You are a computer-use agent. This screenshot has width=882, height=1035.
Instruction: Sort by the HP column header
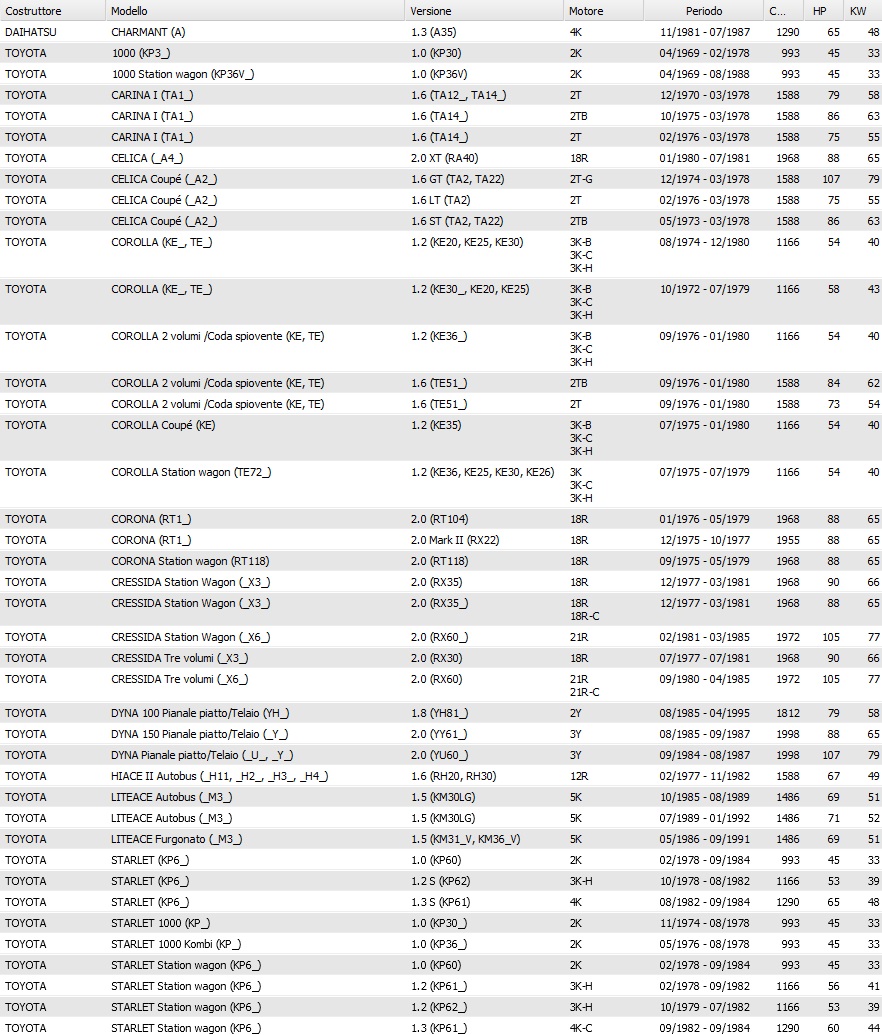[x=824, y=11]
